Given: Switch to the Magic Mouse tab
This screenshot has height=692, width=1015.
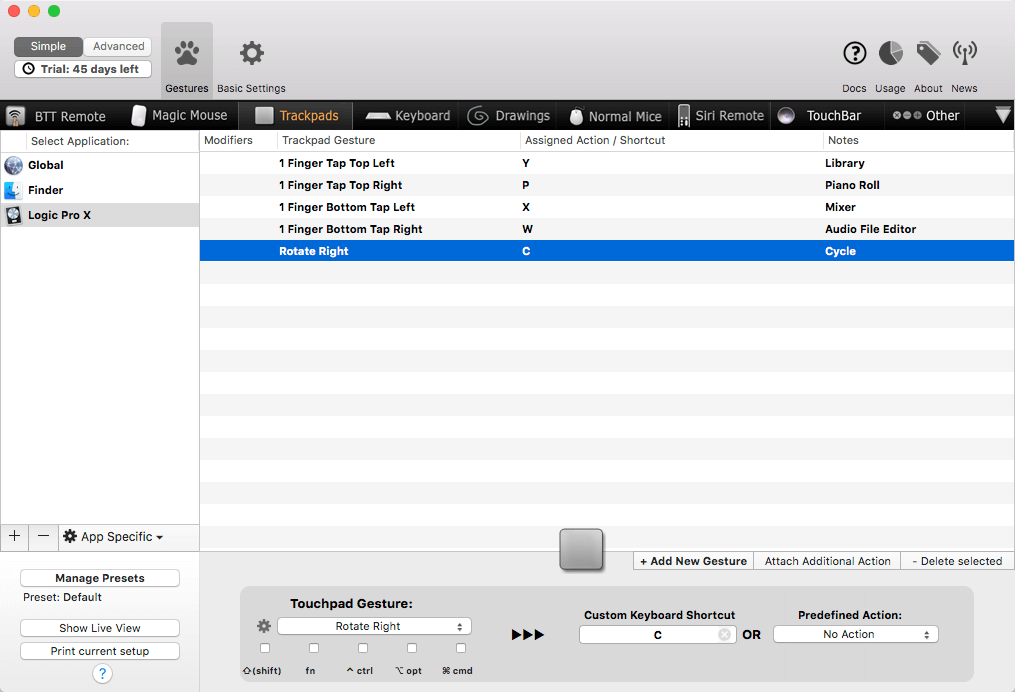Looking at the screenshot, I should (x=180, y=116).
